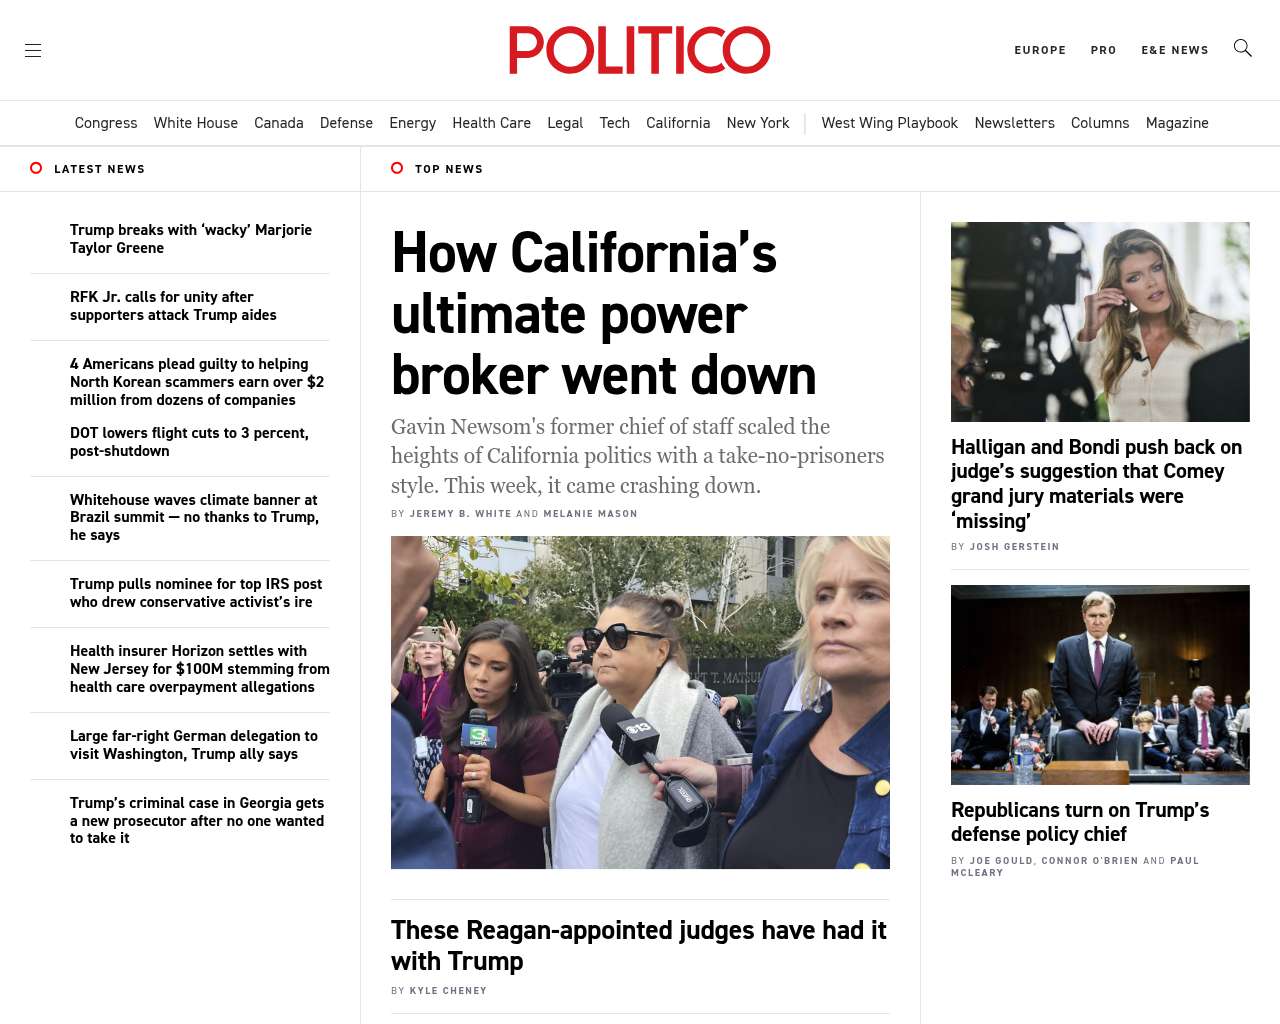1280x1024 pixels.
Task: Open E&E News link
Action: (1175, 50)
